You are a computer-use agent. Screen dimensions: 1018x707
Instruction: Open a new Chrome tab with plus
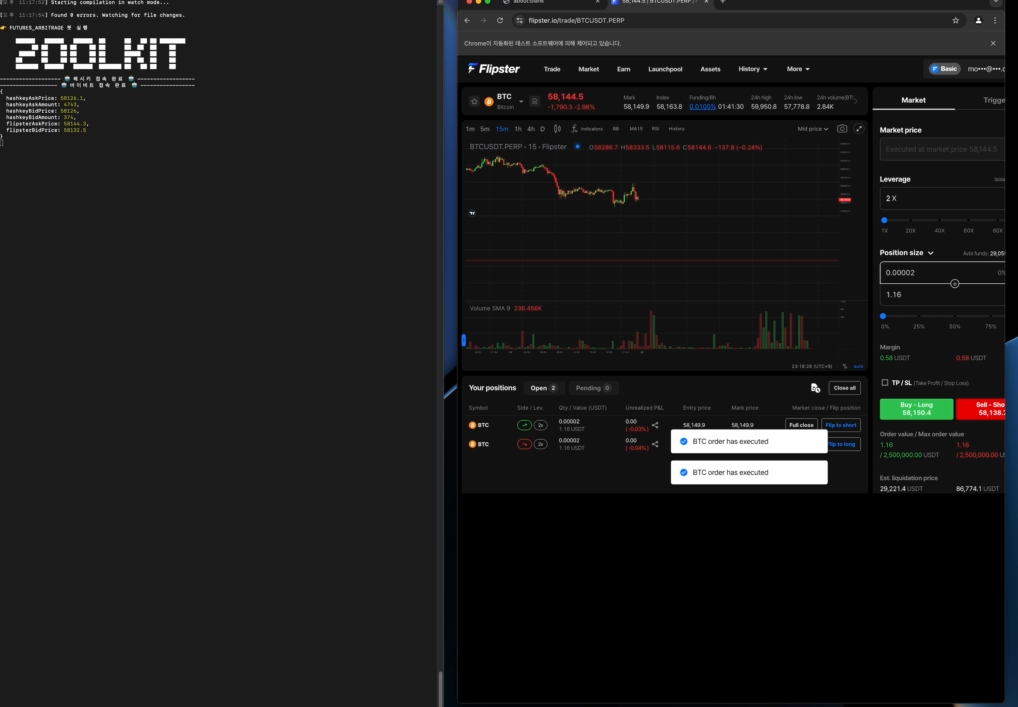coord(723,2)
